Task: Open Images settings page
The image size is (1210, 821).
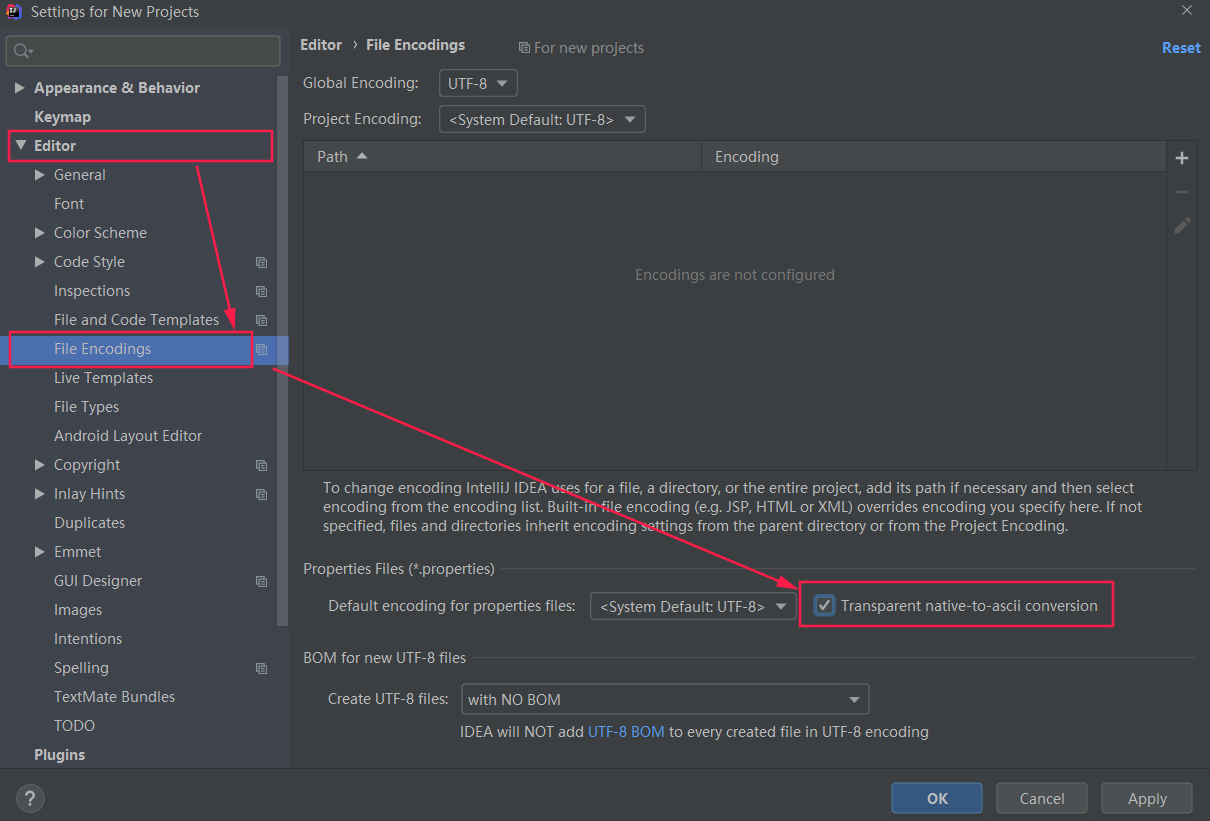Action: (78, 610)
